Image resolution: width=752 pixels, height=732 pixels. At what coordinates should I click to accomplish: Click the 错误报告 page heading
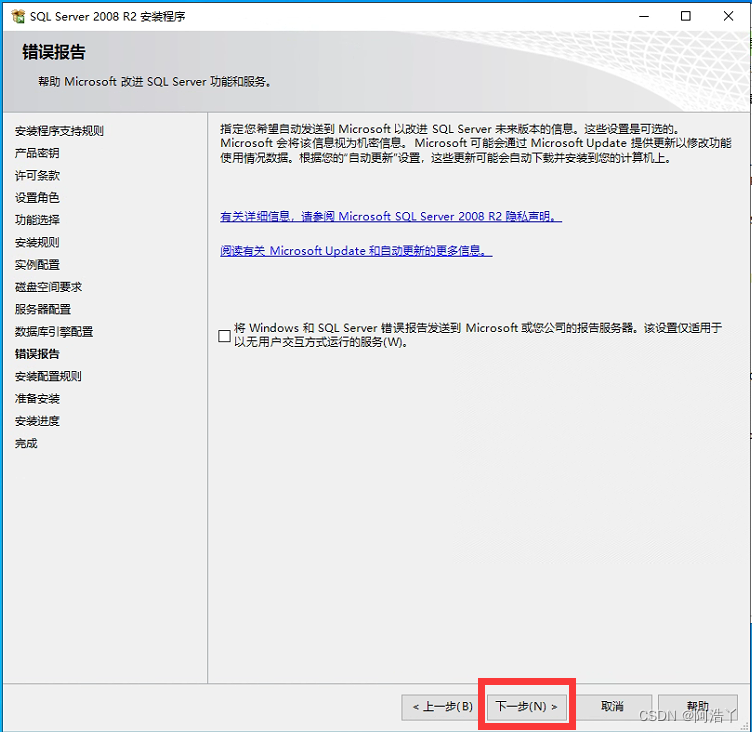coord(54,52)
